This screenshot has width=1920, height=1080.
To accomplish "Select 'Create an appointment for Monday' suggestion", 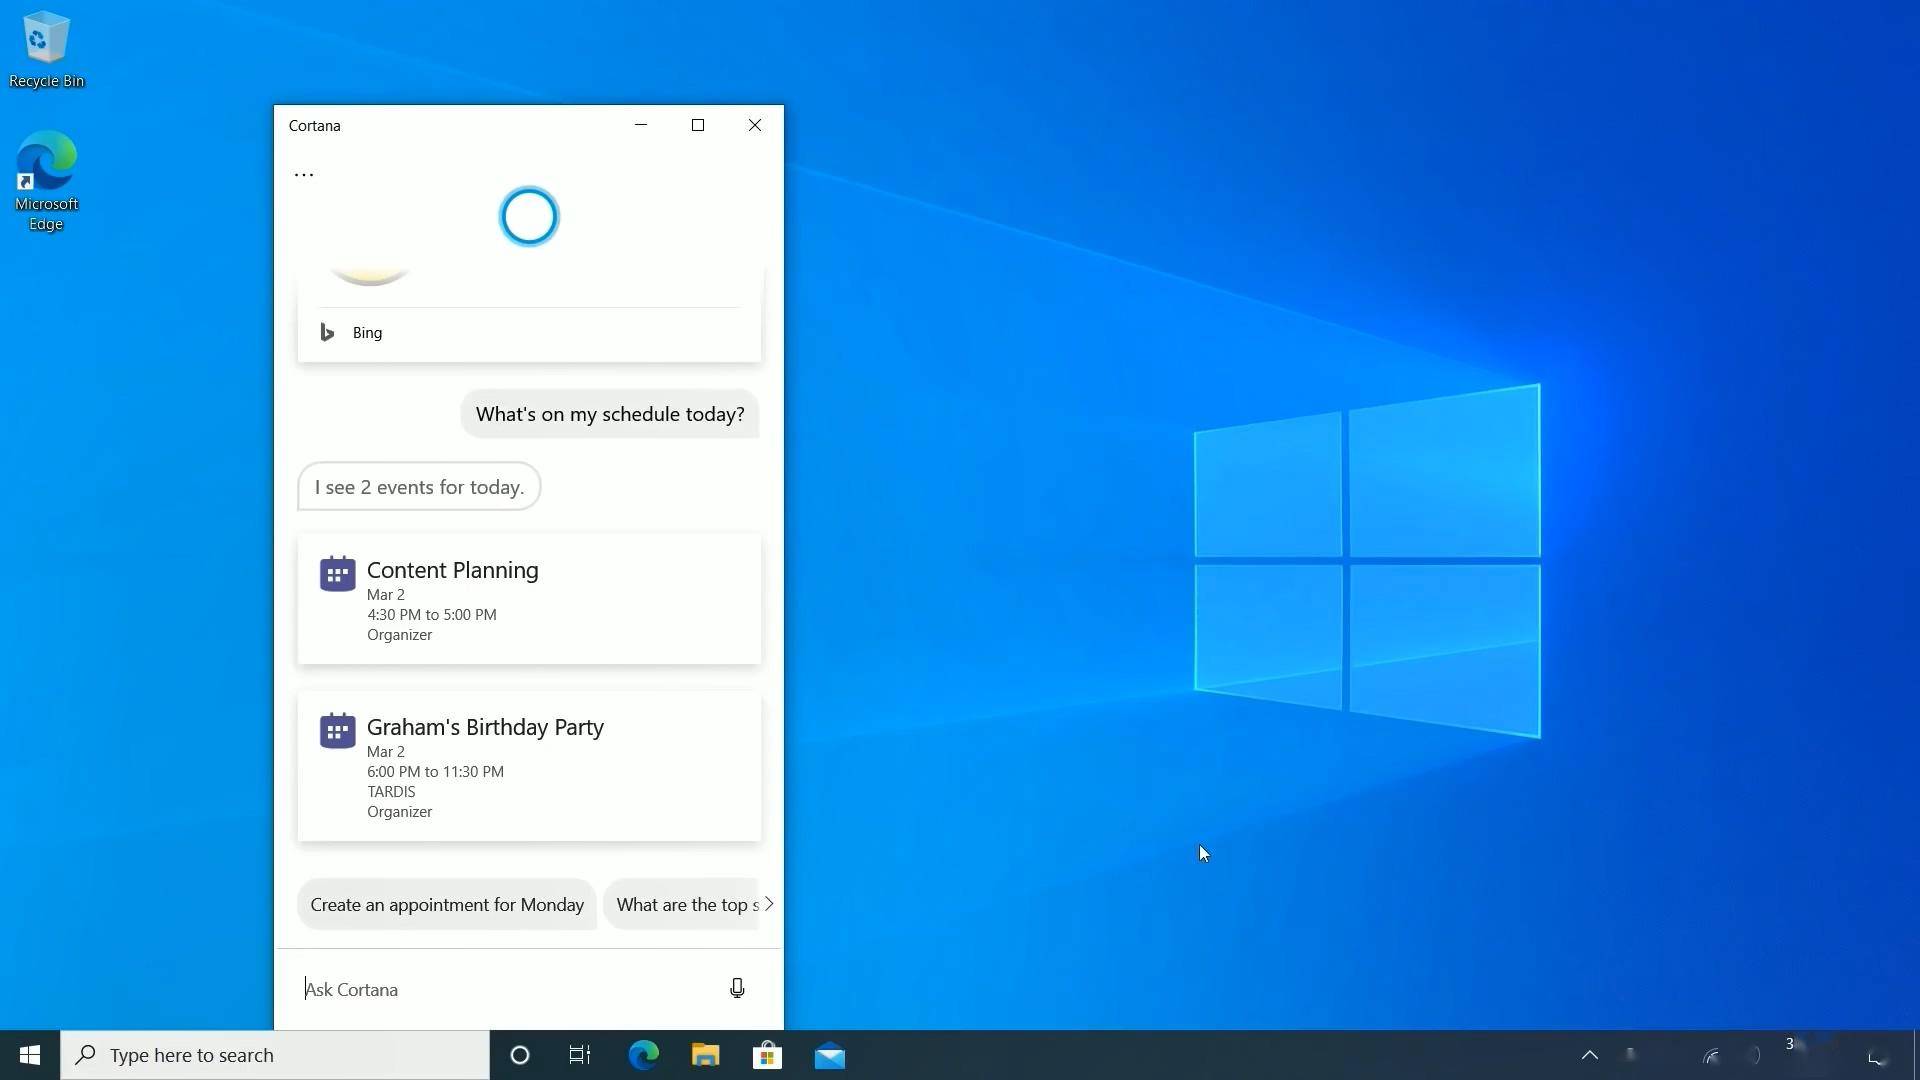I will 447,904.
